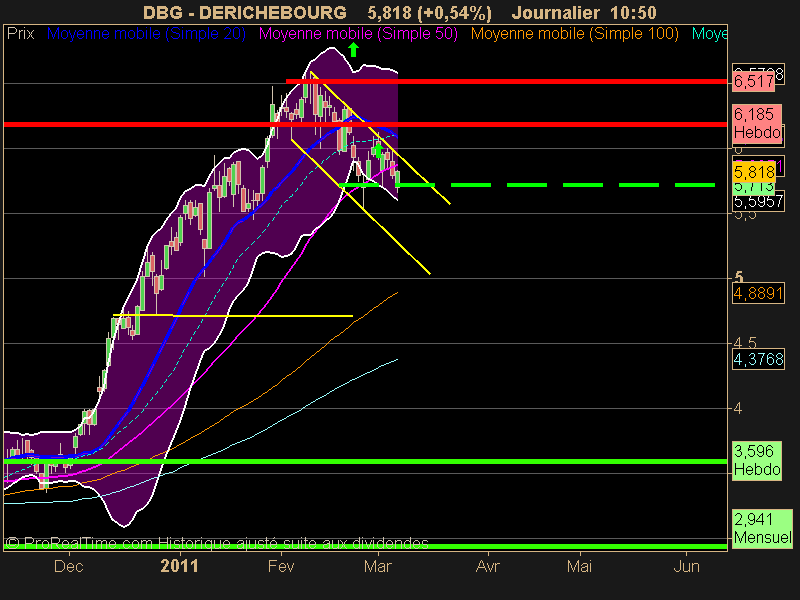Click the '2,941 Mensuel' support label
Image resolution: width=800 pixels, height=600 pixels.
coord(762,529)
